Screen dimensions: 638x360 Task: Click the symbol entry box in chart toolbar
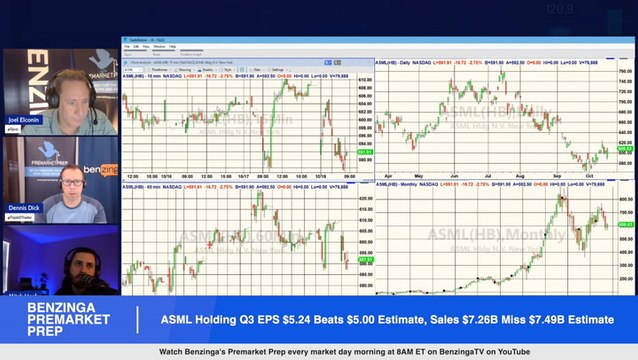(134, 70)
